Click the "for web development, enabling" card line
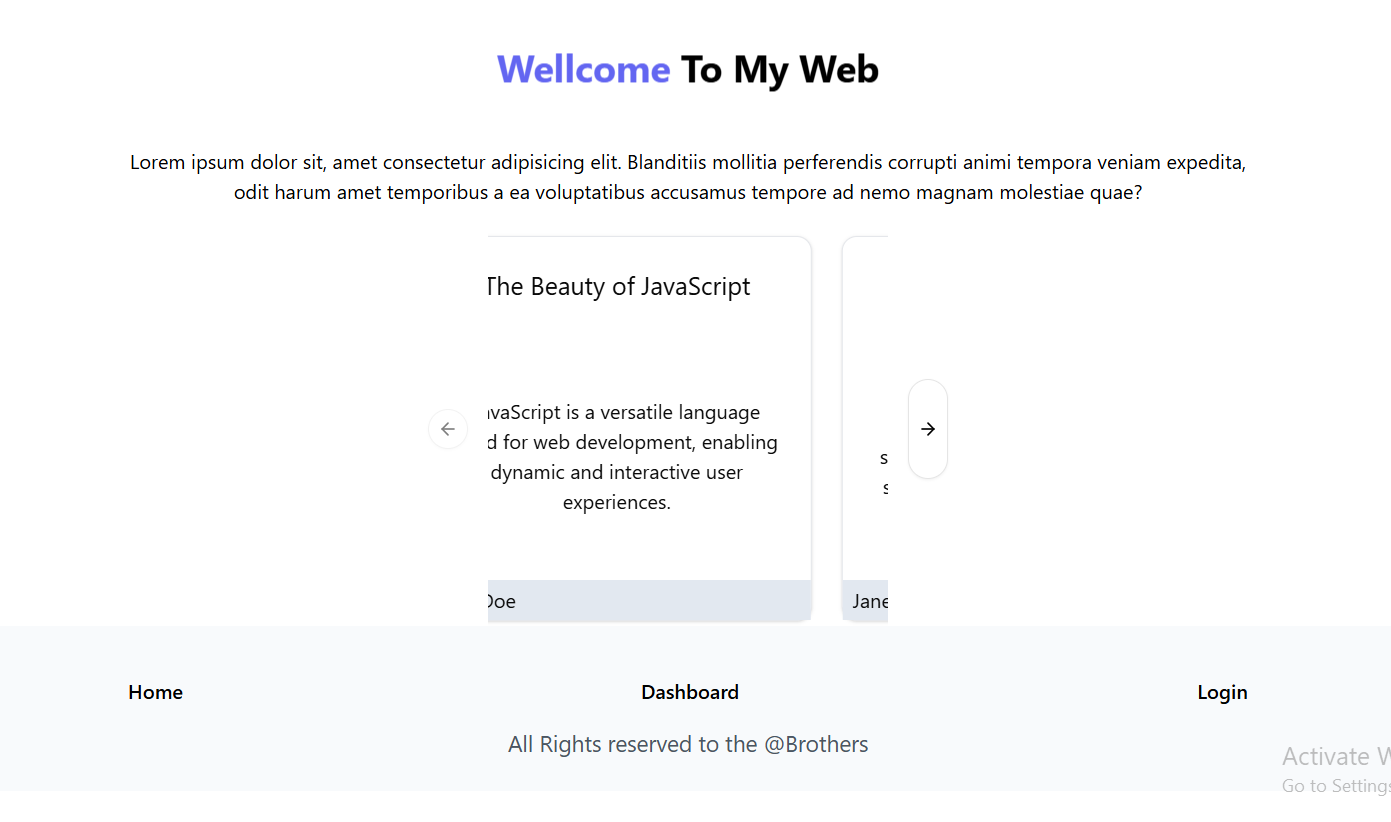The width and height of the screenshot is (1391, 822). 633,442
